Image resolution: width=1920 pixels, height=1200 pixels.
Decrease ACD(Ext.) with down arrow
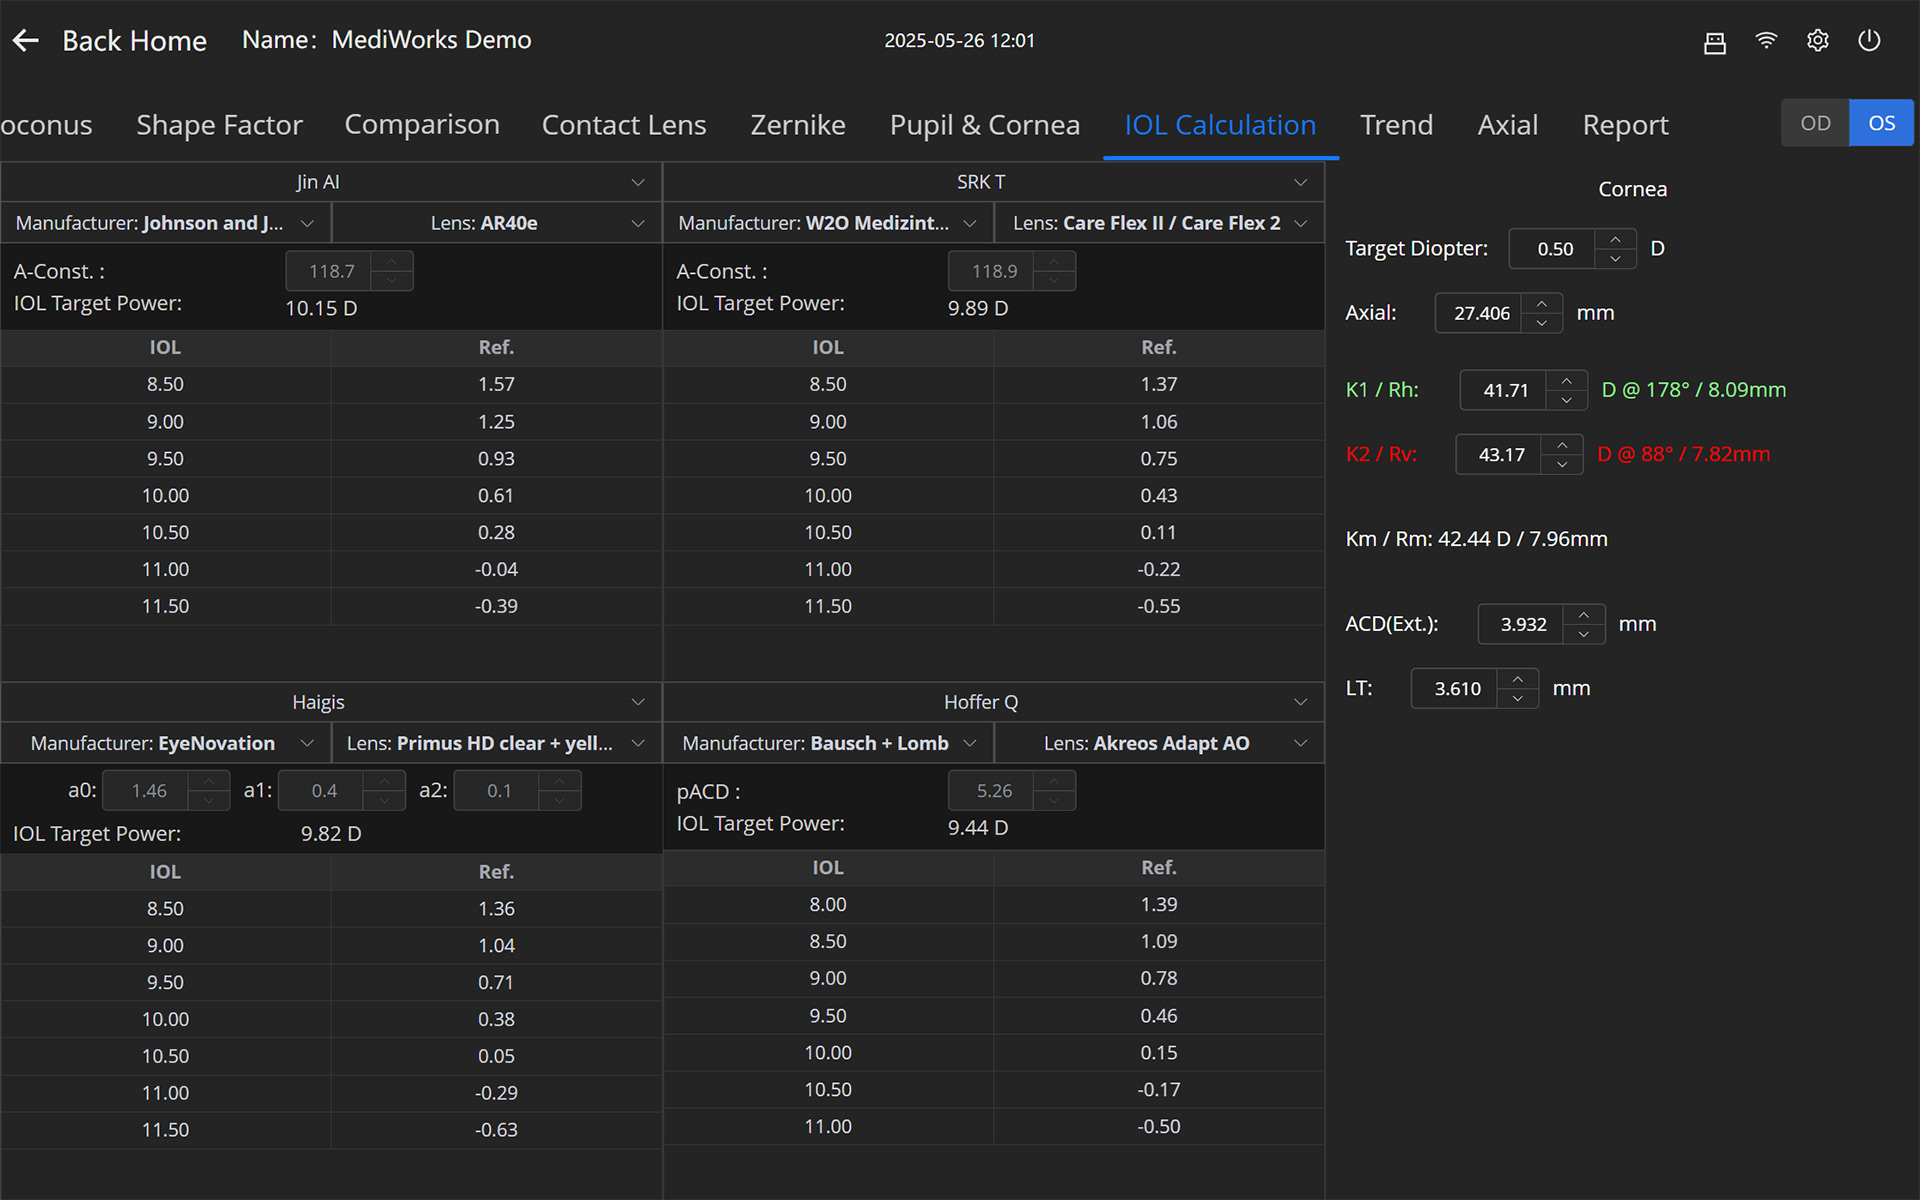(1584, 633)
